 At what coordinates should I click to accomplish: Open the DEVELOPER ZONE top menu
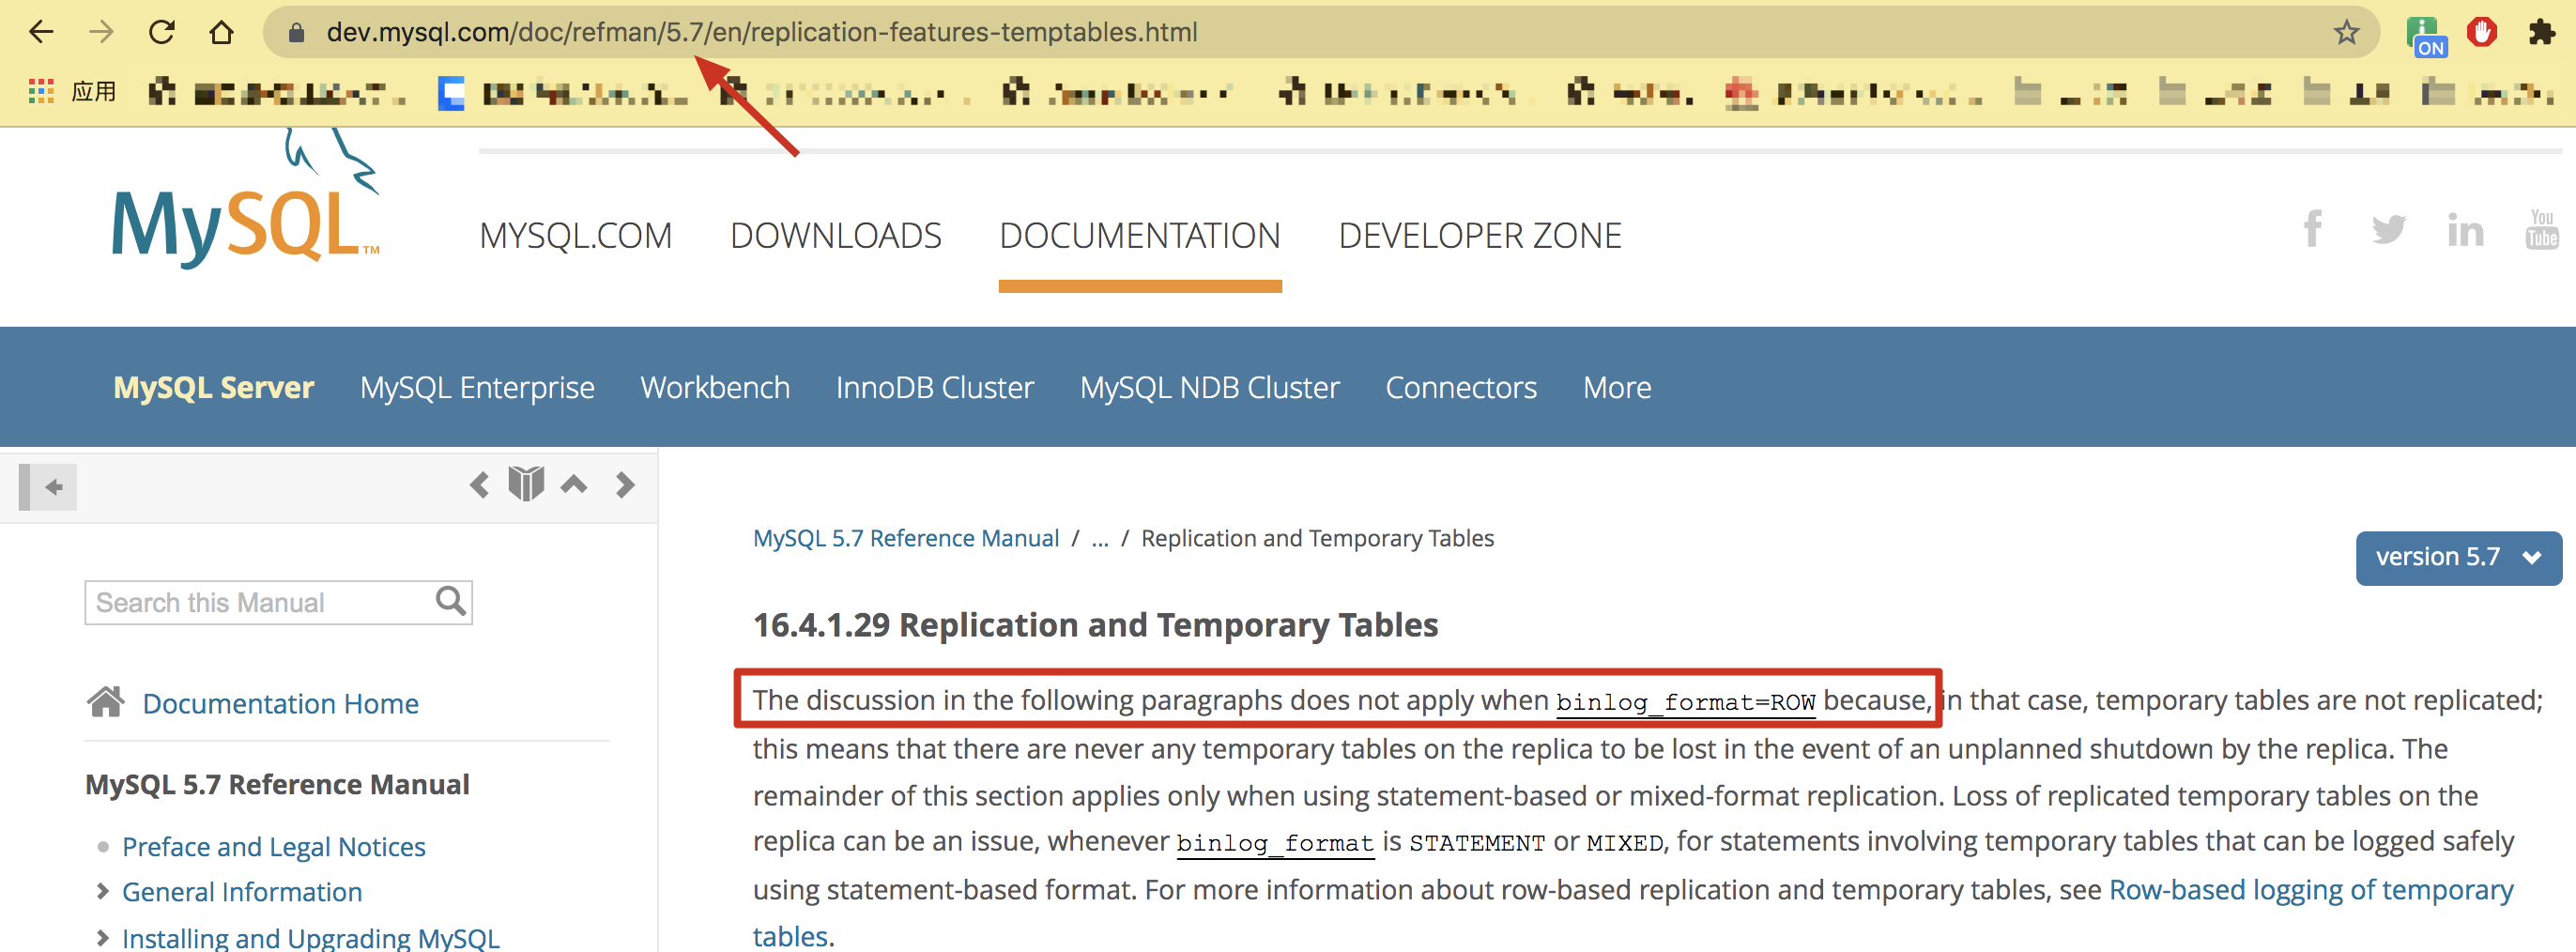(1480, 236)
